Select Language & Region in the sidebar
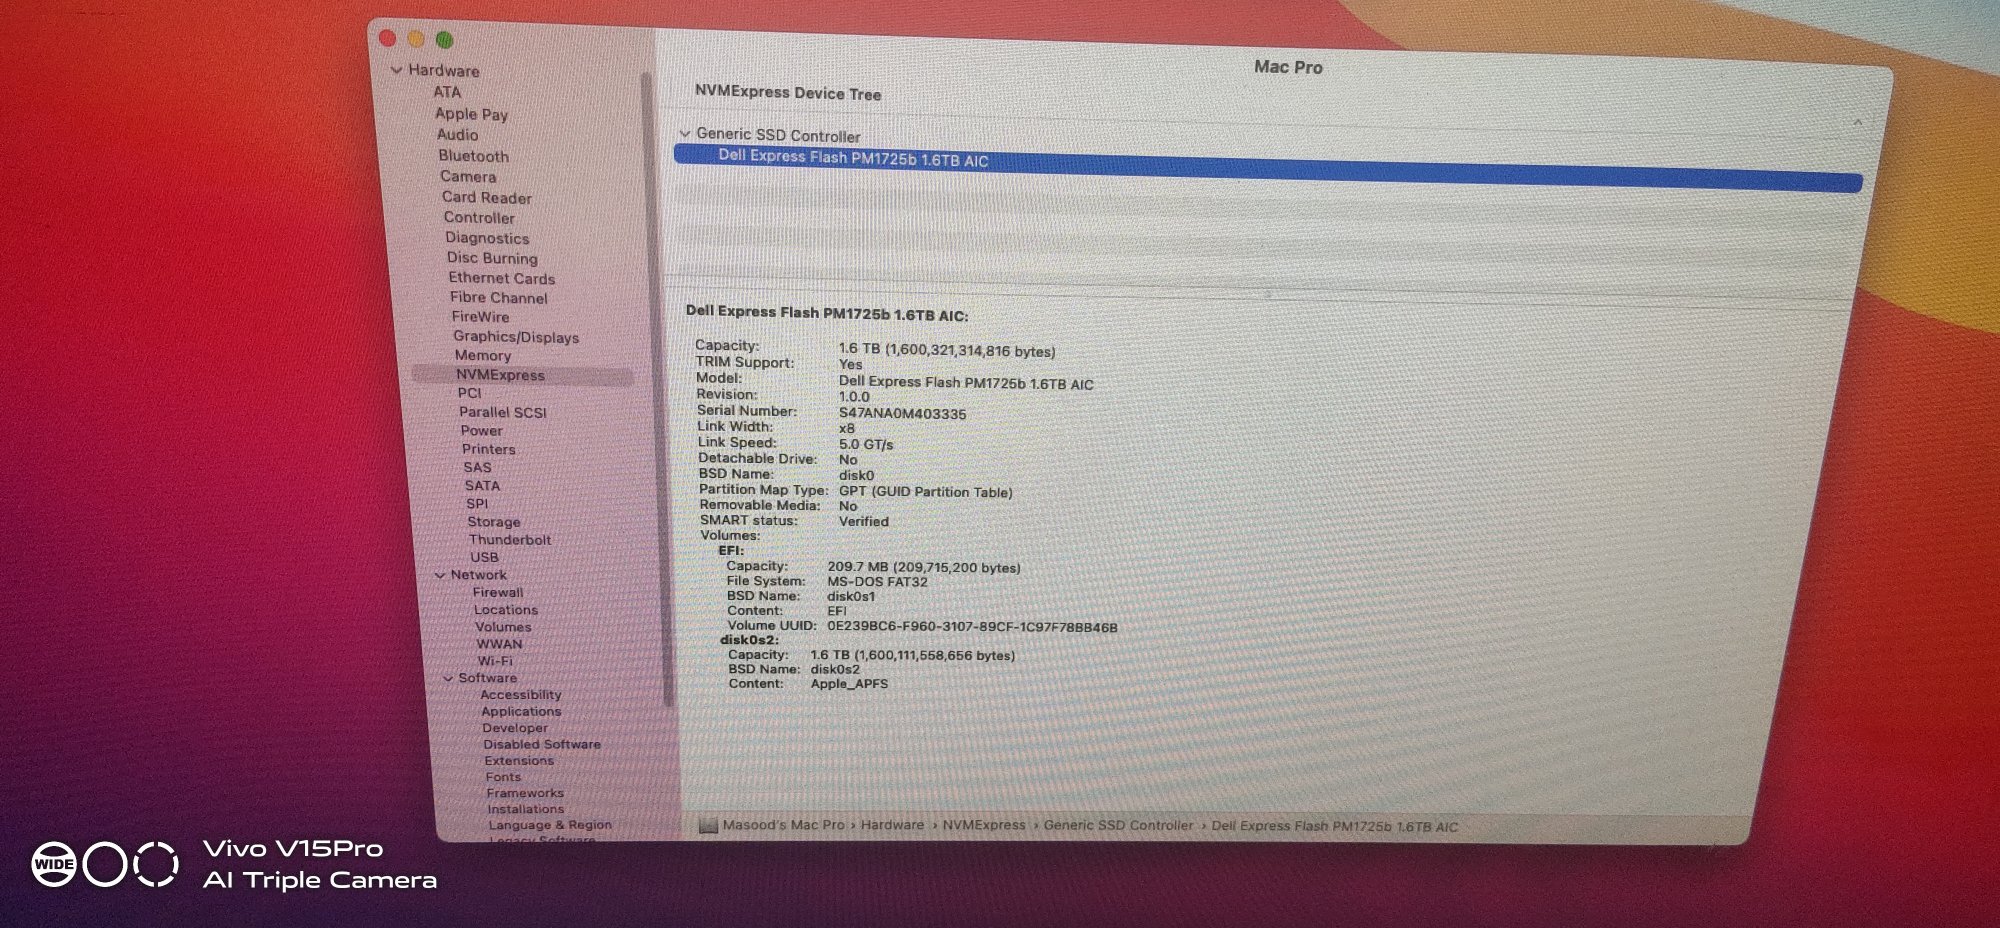This screenshot has height=928, width=2000. (550, 825)
